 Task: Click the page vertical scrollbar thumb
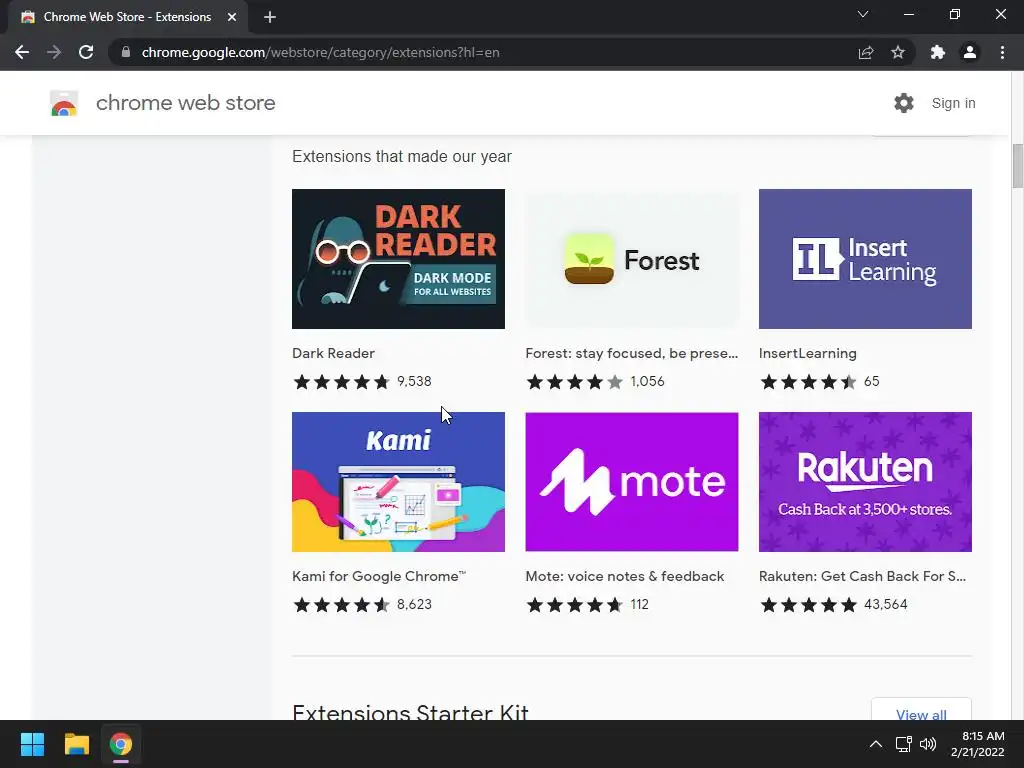click(1017, 165)
